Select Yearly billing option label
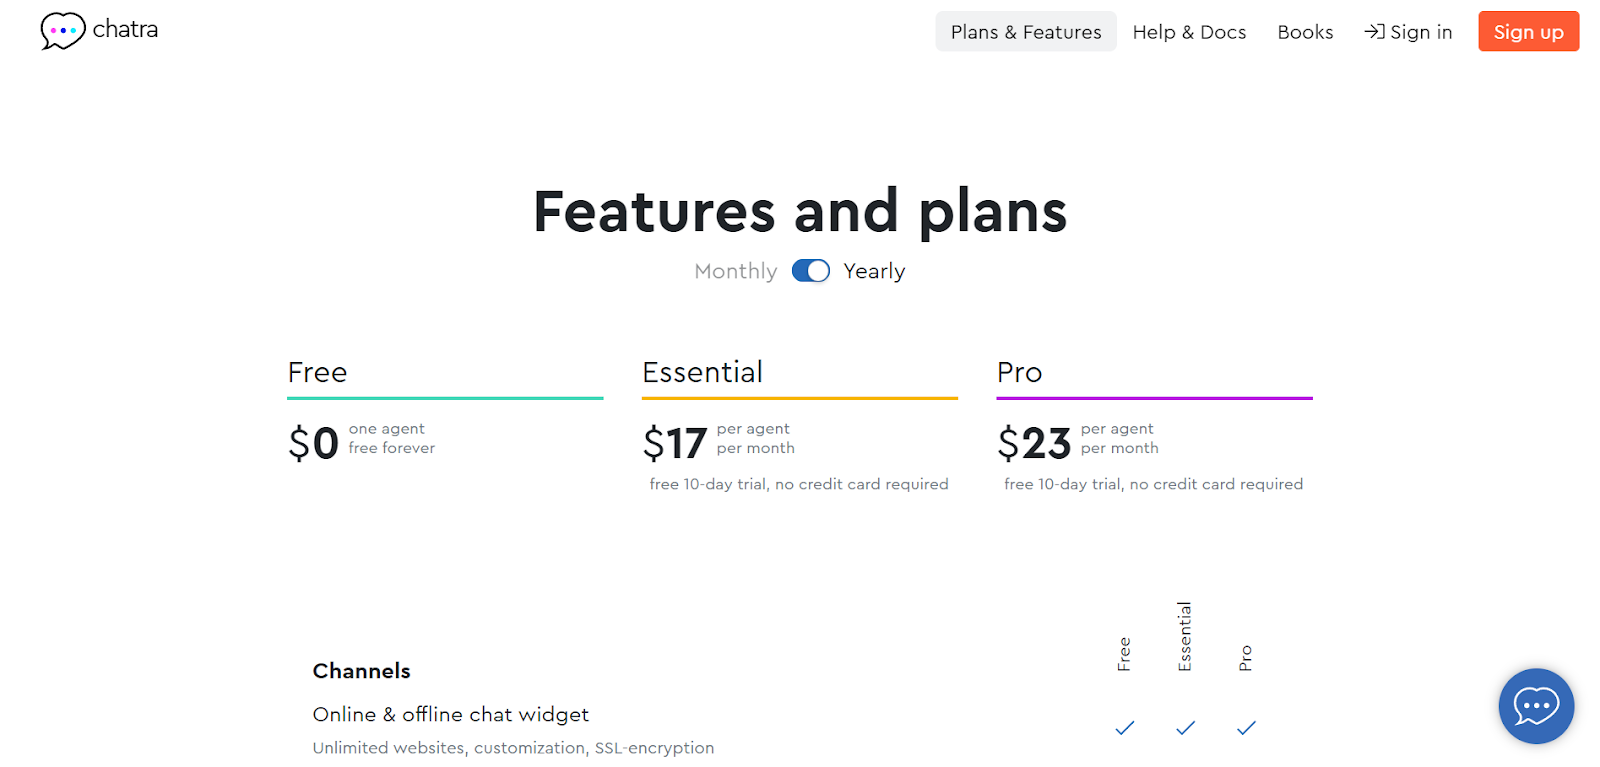Screen dimensions: 1600x767 (x=874, y=271)
